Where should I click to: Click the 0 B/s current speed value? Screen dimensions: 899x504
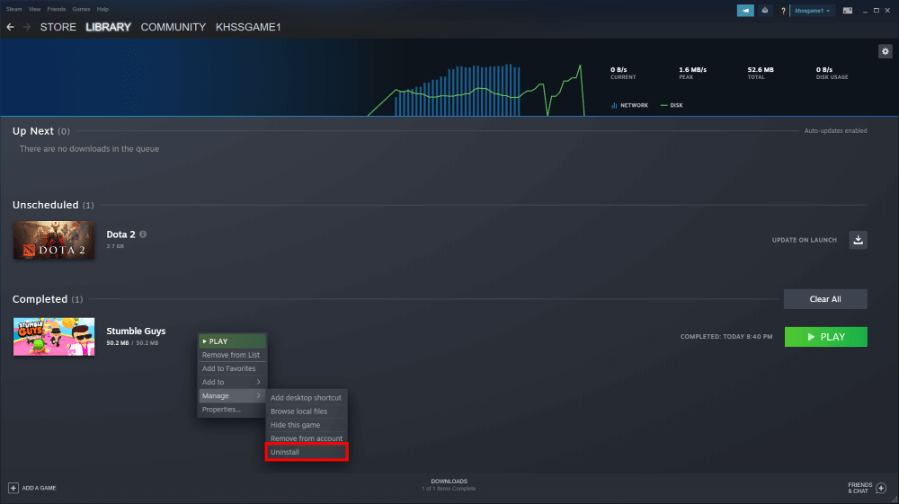pyautogui.click(x=618, y=69)
